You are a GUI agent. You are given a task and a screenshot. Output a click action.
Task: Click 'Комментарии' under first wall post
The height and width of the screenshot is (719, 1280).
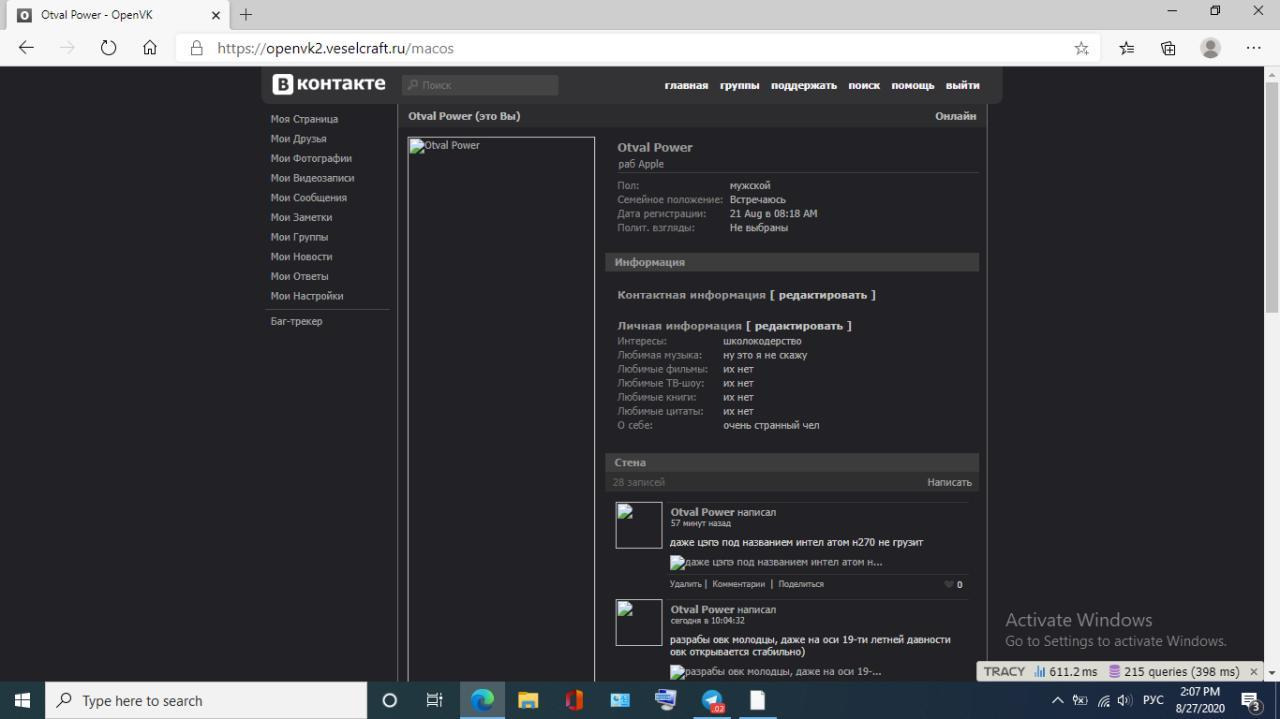click(738, 584)
